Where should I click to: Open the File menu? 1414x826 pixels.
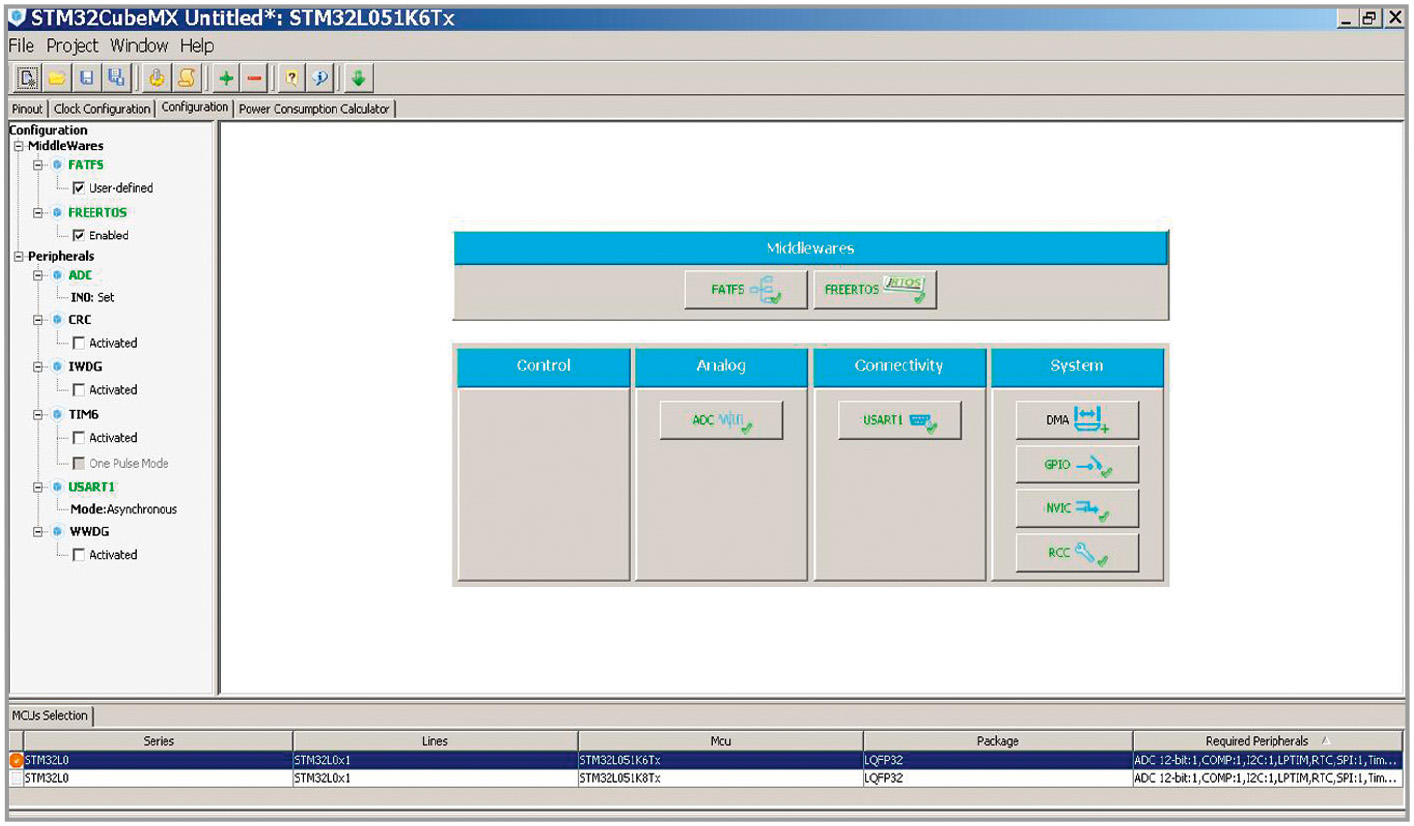pyautogui.click(x=21, y=46)
